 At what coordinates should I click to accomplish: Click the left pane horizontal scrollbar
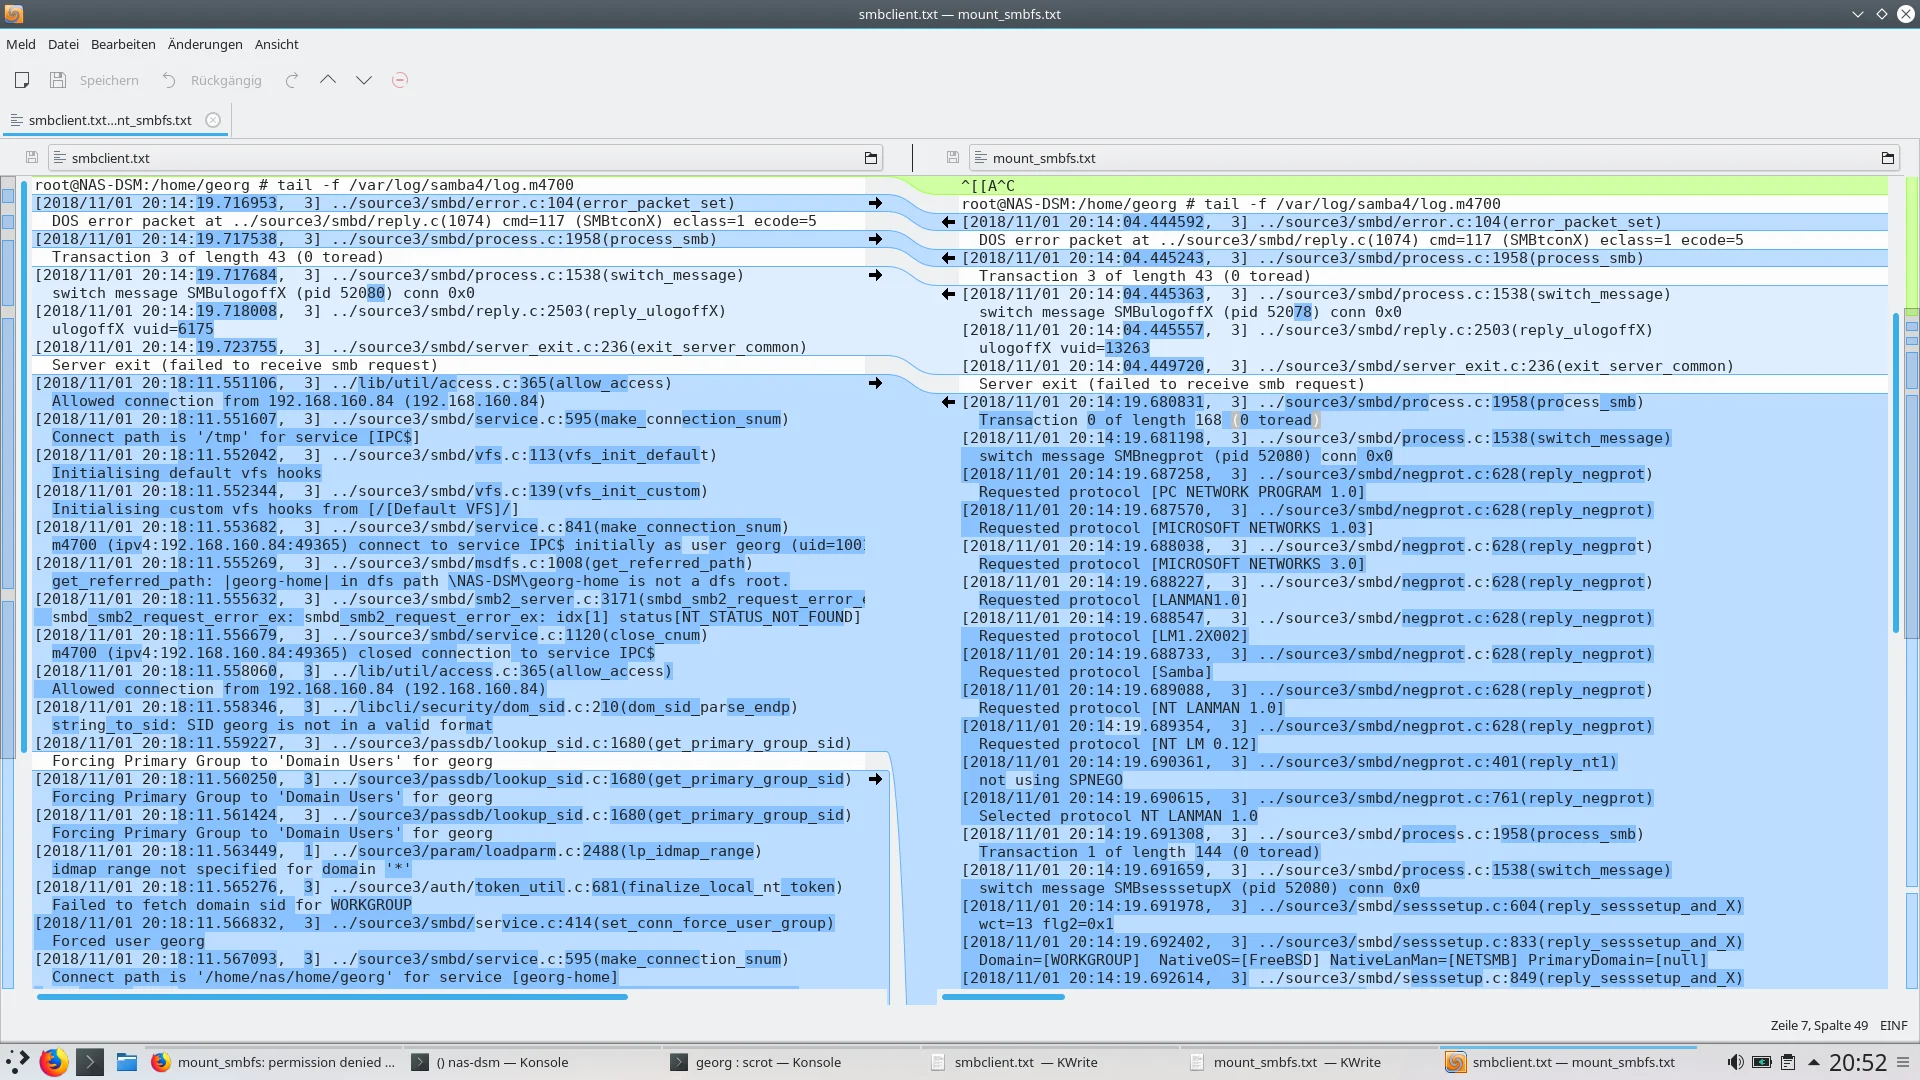pyautogui.click(x=332, y=997)
